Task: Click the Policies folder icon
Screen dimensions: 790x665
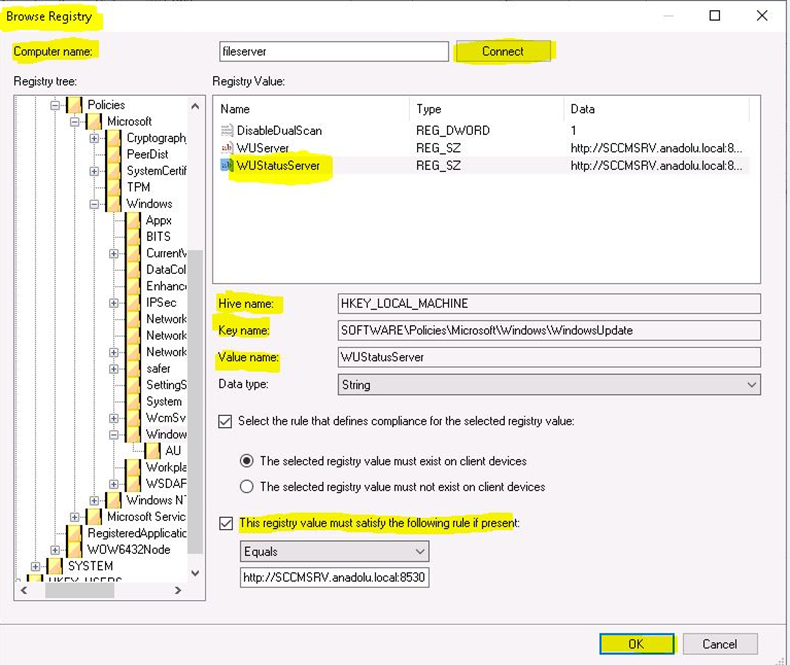Action: (75, 105)
